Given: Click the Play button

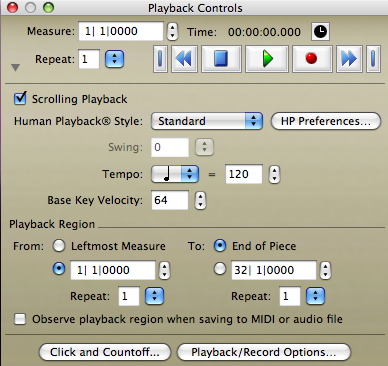Looking at the screenshot, I should click(x=267, y=59).
